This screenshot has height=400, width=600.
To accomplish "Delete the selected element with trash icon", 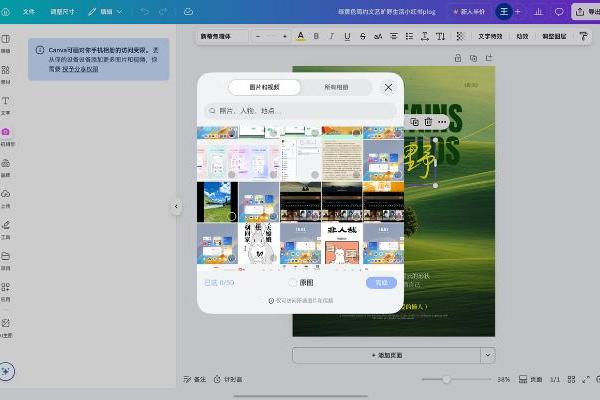I will pos(428,122).
